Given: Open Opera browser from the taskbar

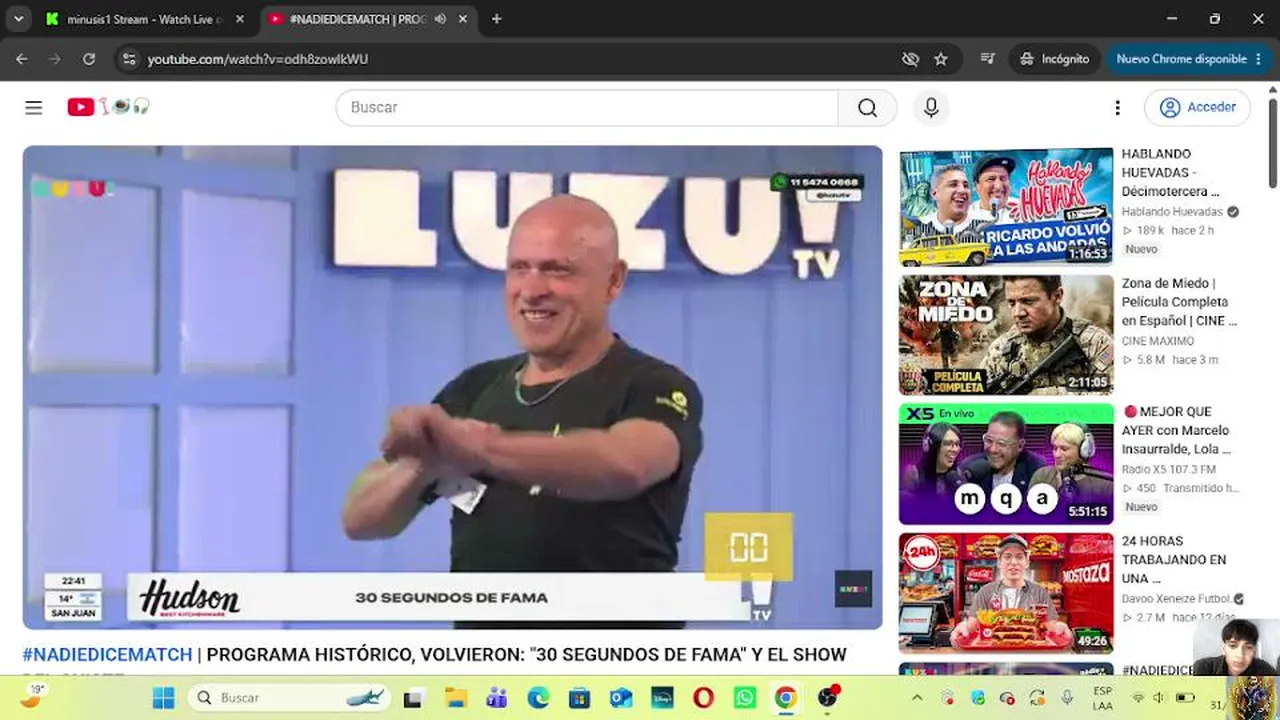Looking at the screenshot, I should pyautogui.click(x=703, y=698).
